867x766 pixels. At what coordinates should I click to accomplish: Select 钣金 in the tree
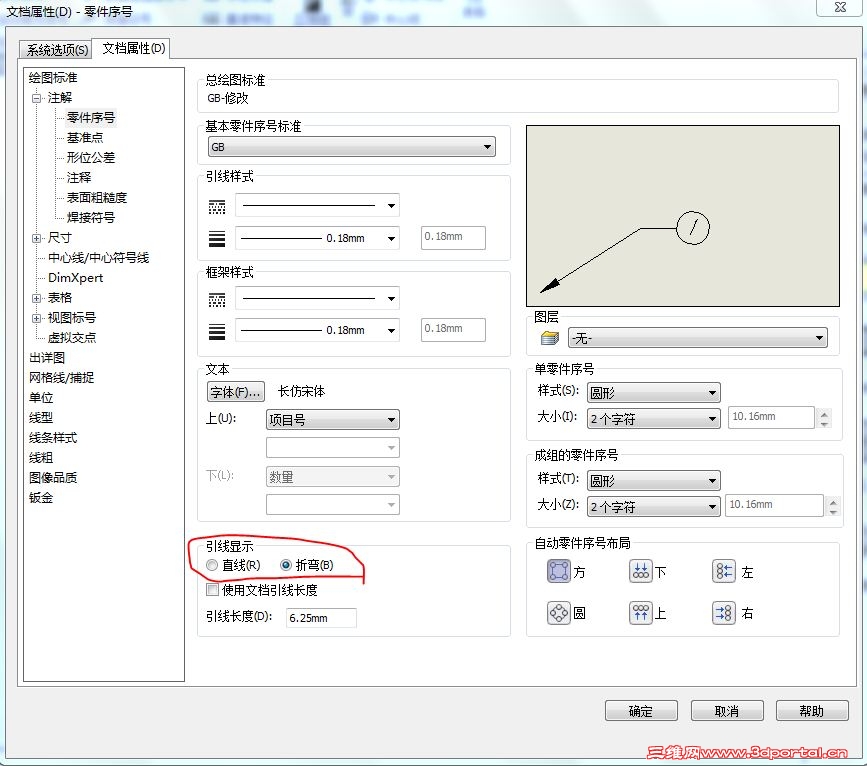pyautogui.click(x=41, y=498)
